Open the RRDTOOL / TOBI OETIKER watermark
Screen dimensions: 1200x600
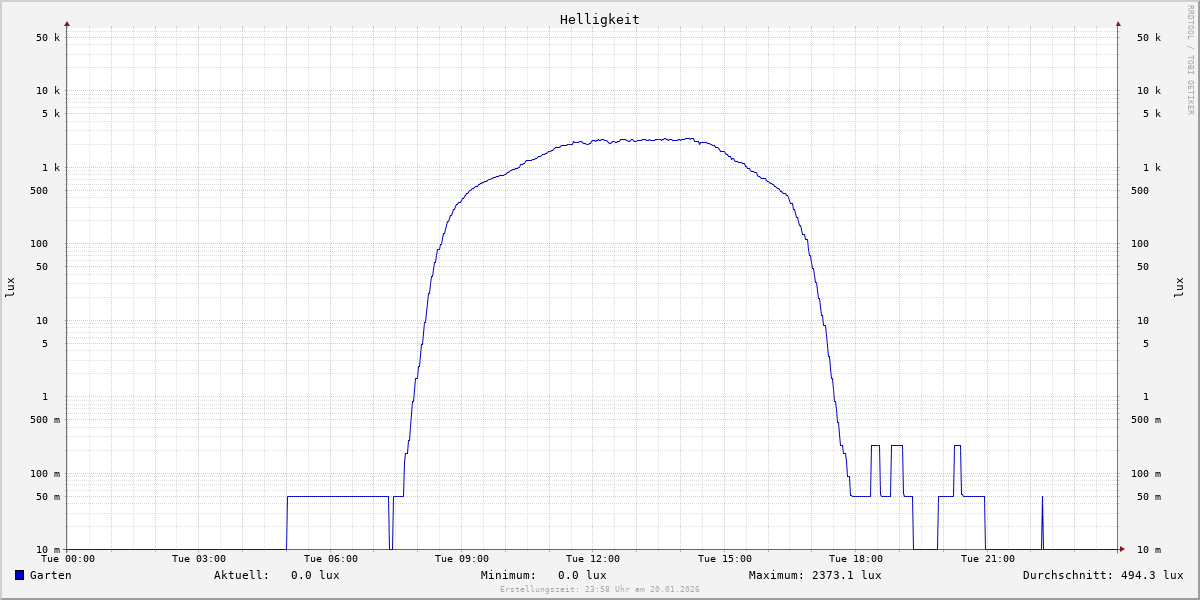click(1190, 59)
